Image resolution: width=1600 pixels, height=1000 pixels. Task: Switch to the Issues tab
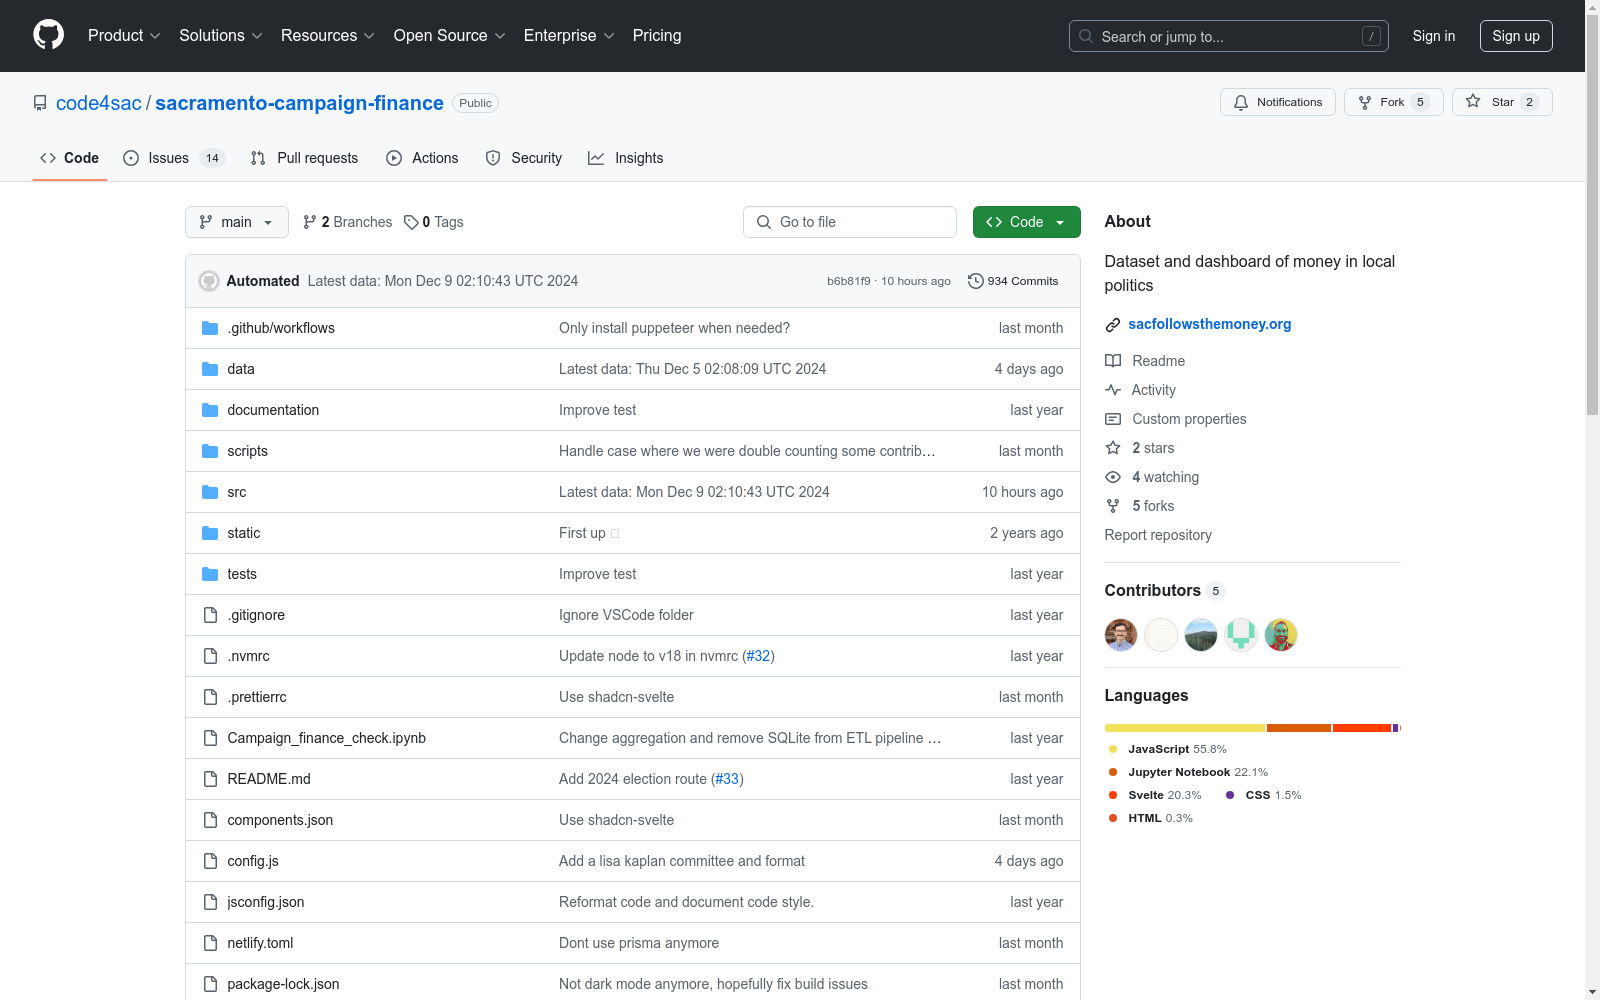(x=174, y=158)
